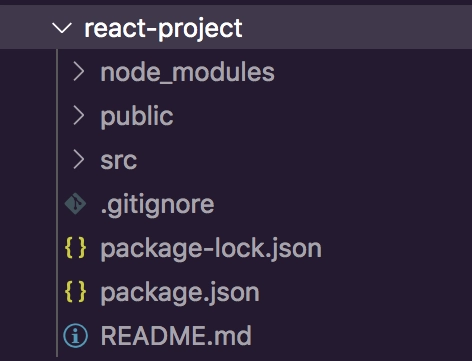Screen dimensions: 472x361
Task: Click the curly braces icon of package.json
Action: (x=76, y=292)
